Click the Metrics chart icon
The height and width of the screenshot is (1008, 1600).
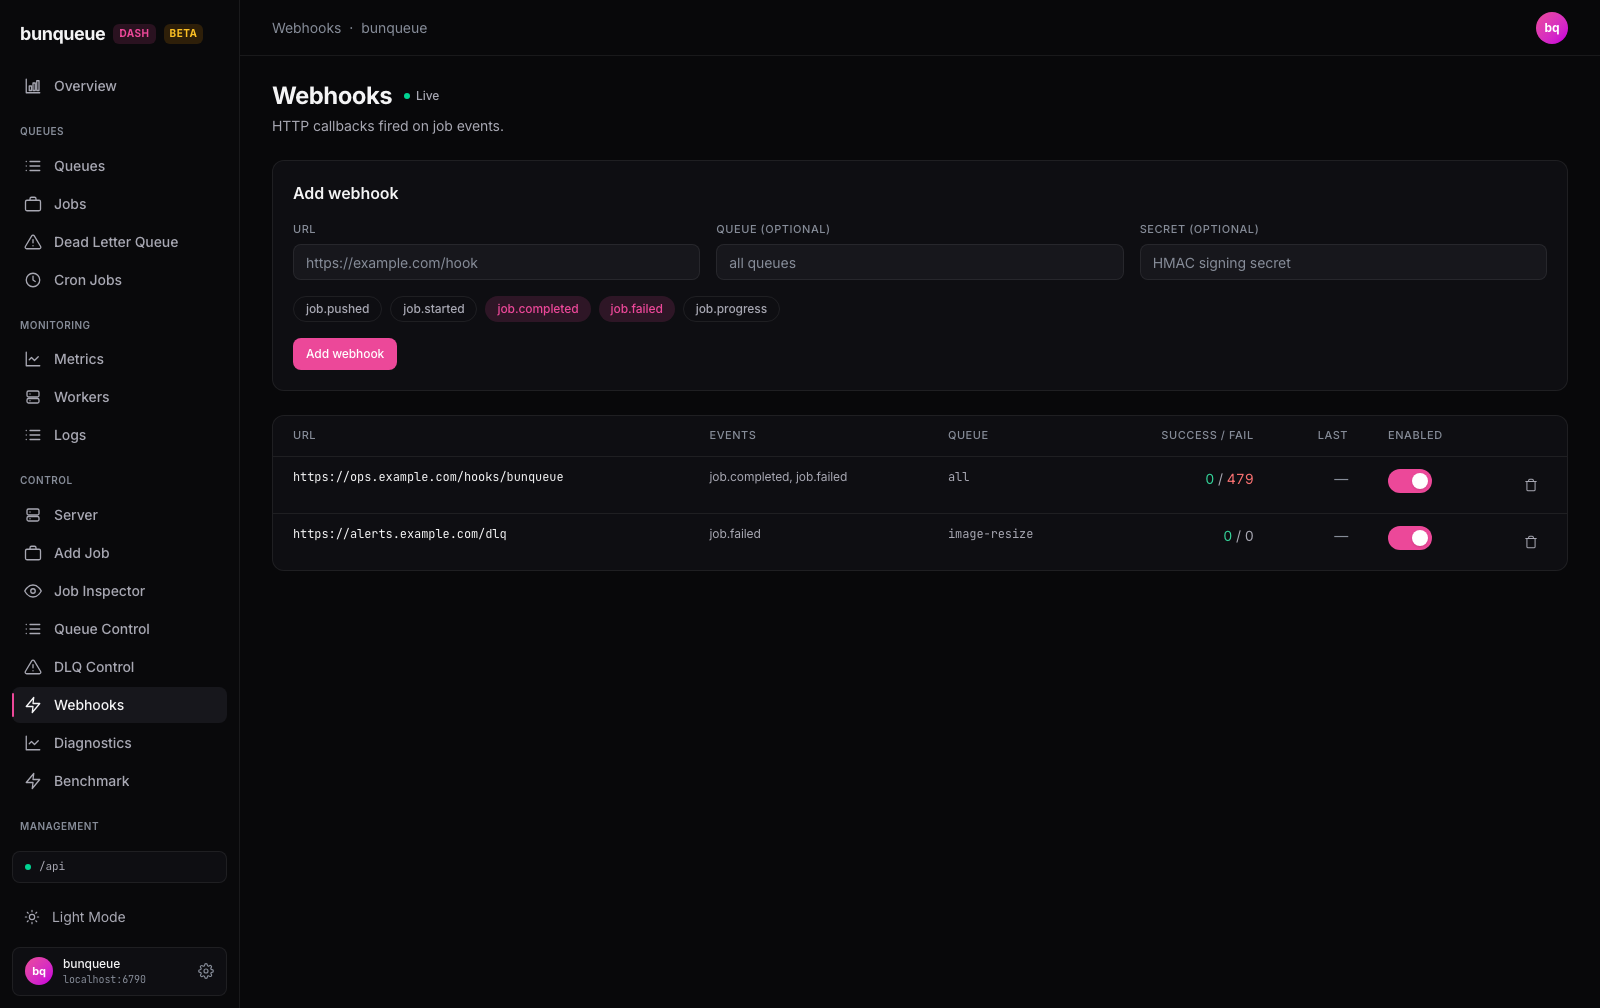point(33,359)
